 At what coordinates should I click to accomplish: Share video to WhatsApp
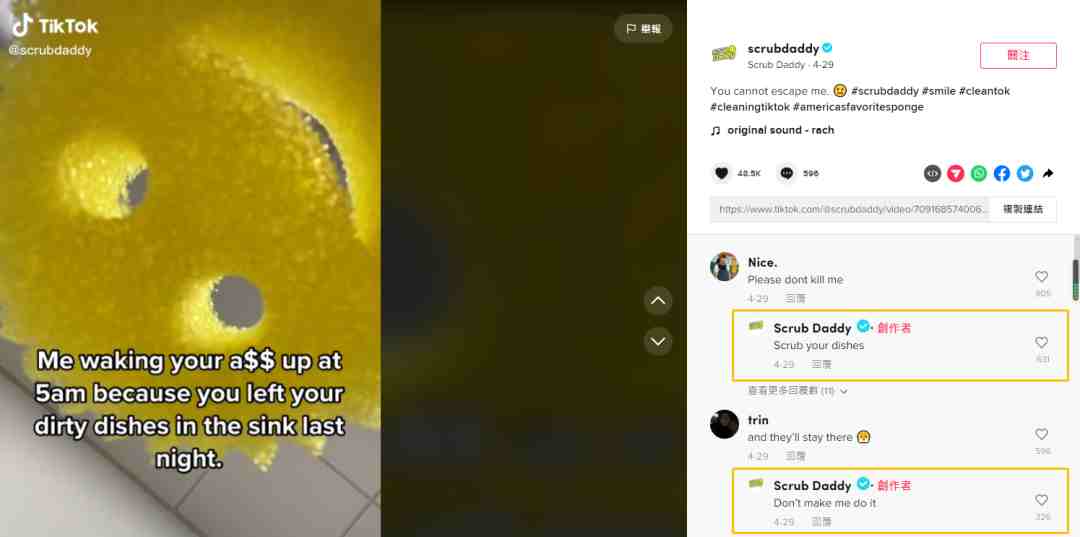tap(979, 173)
